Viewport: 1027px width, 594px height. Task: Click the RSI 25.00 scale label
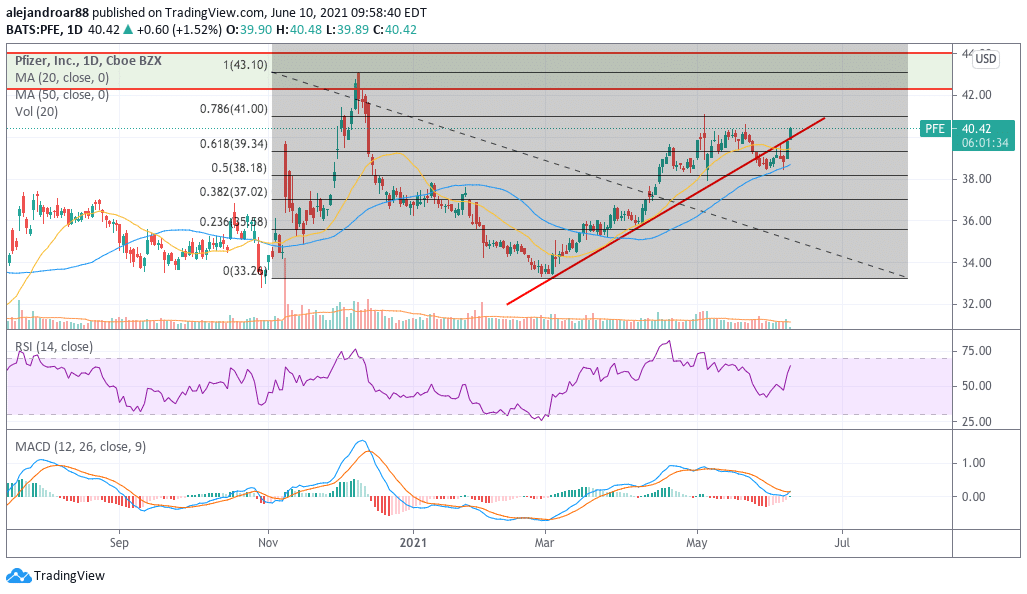click(977, 422)
